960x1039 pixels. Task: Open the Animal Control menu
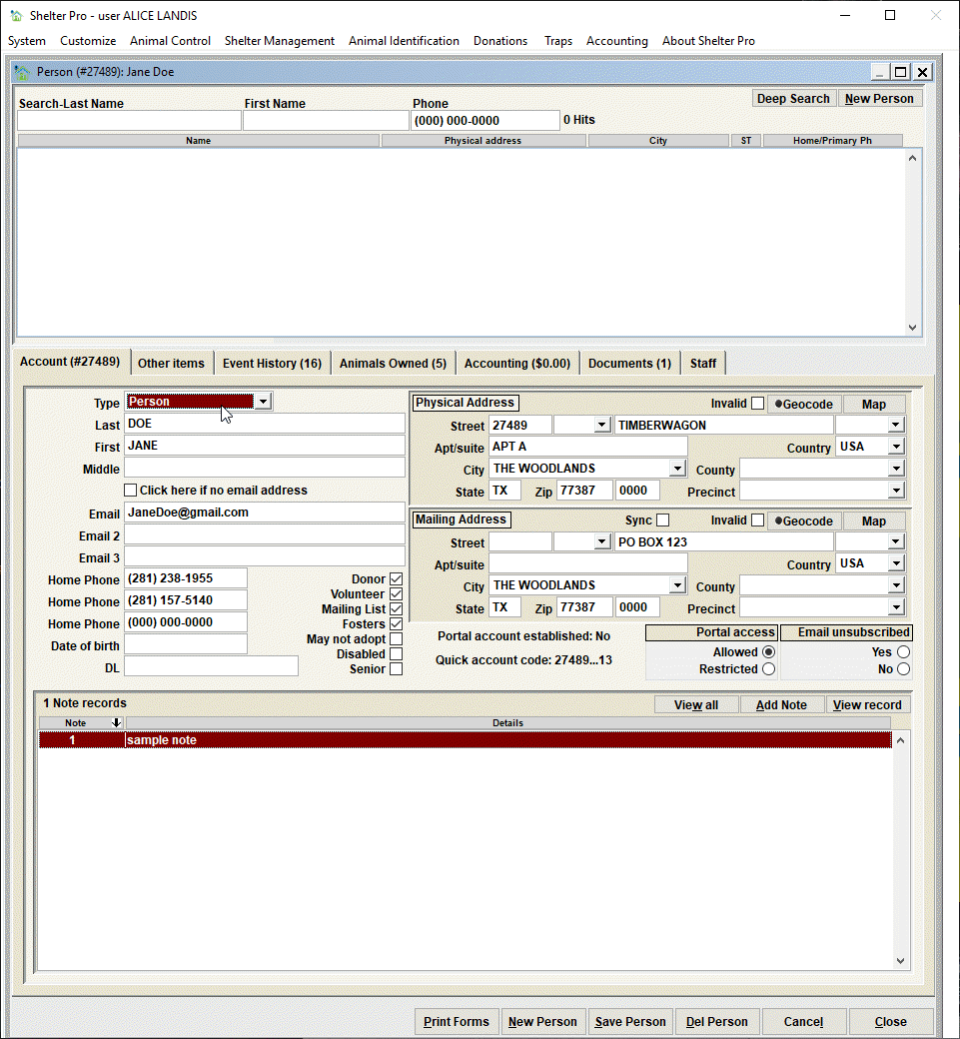coord(170,41)
